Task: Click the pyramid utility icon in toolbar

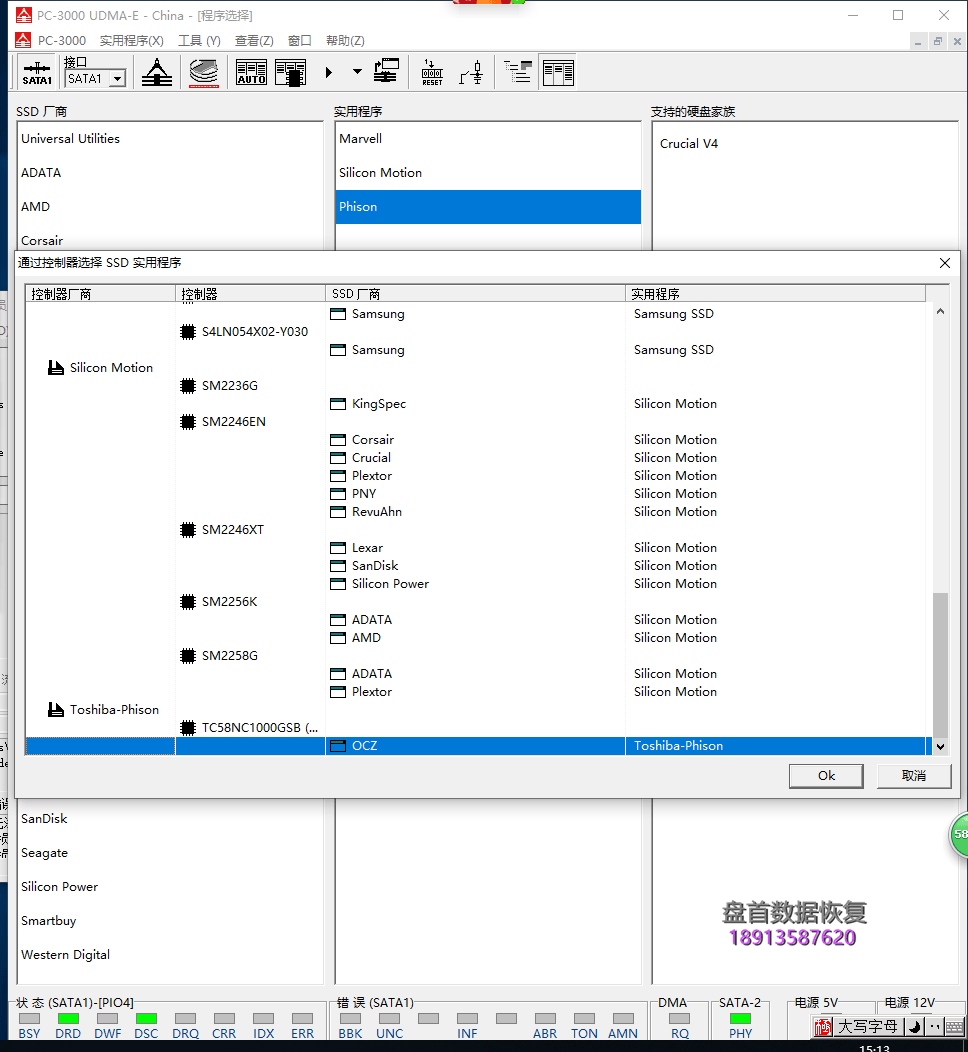Action: (157, 72)
